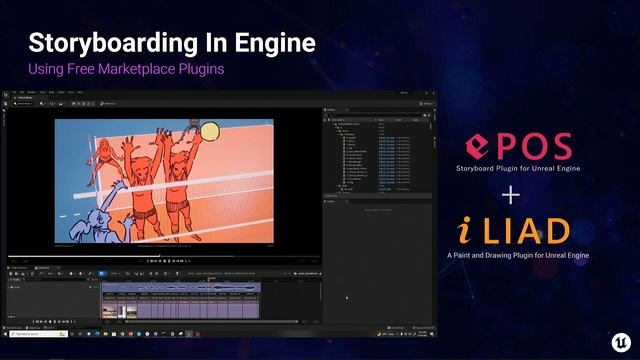Click the add Track button in Sequencer
The width and height of the screenshot is (640, 360).
[15, 280]
